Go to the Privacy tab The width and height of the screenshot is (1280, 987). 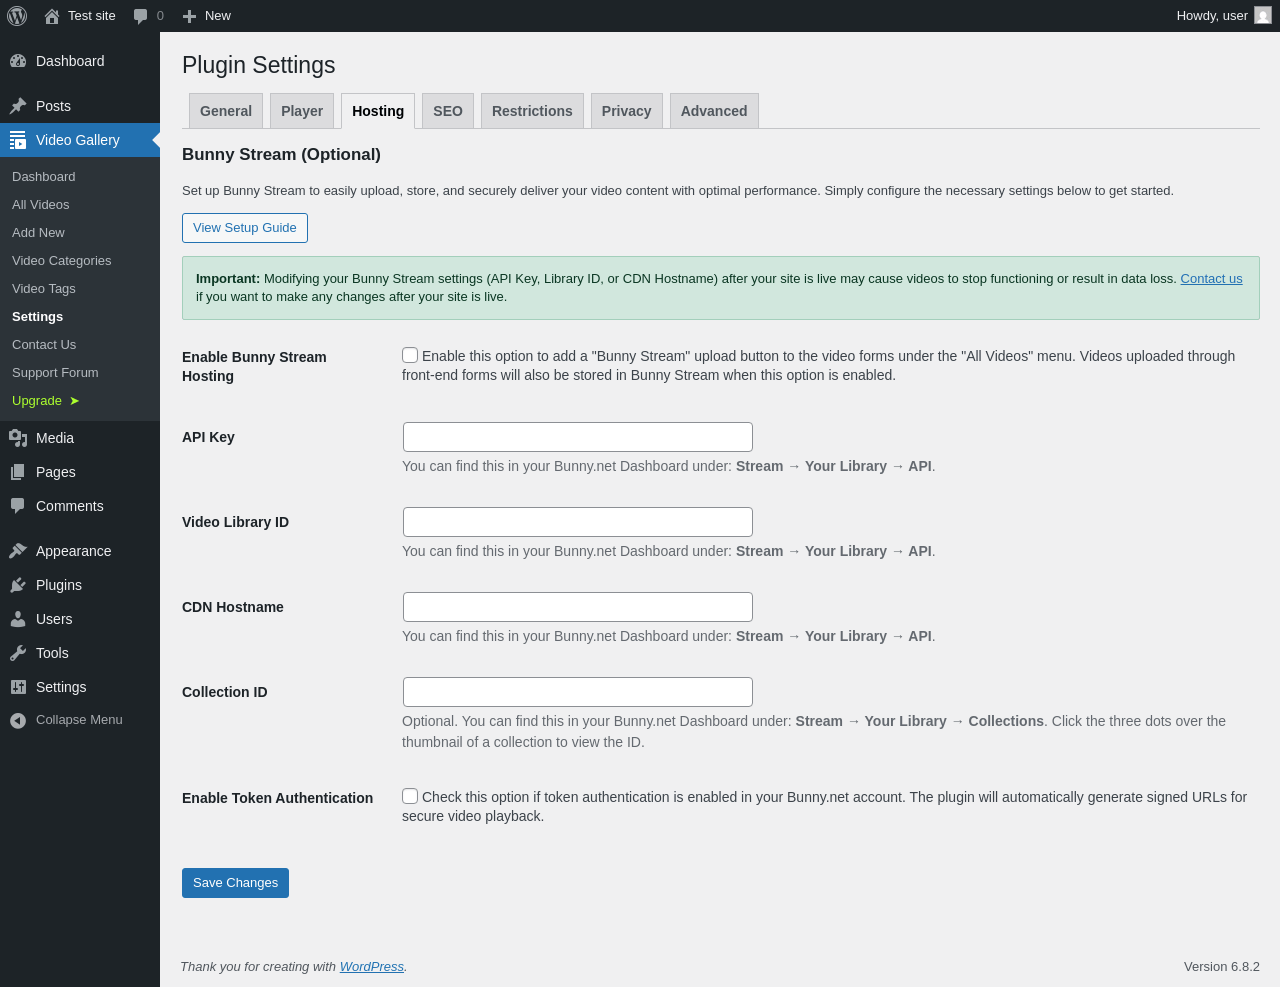coord(627,111)
